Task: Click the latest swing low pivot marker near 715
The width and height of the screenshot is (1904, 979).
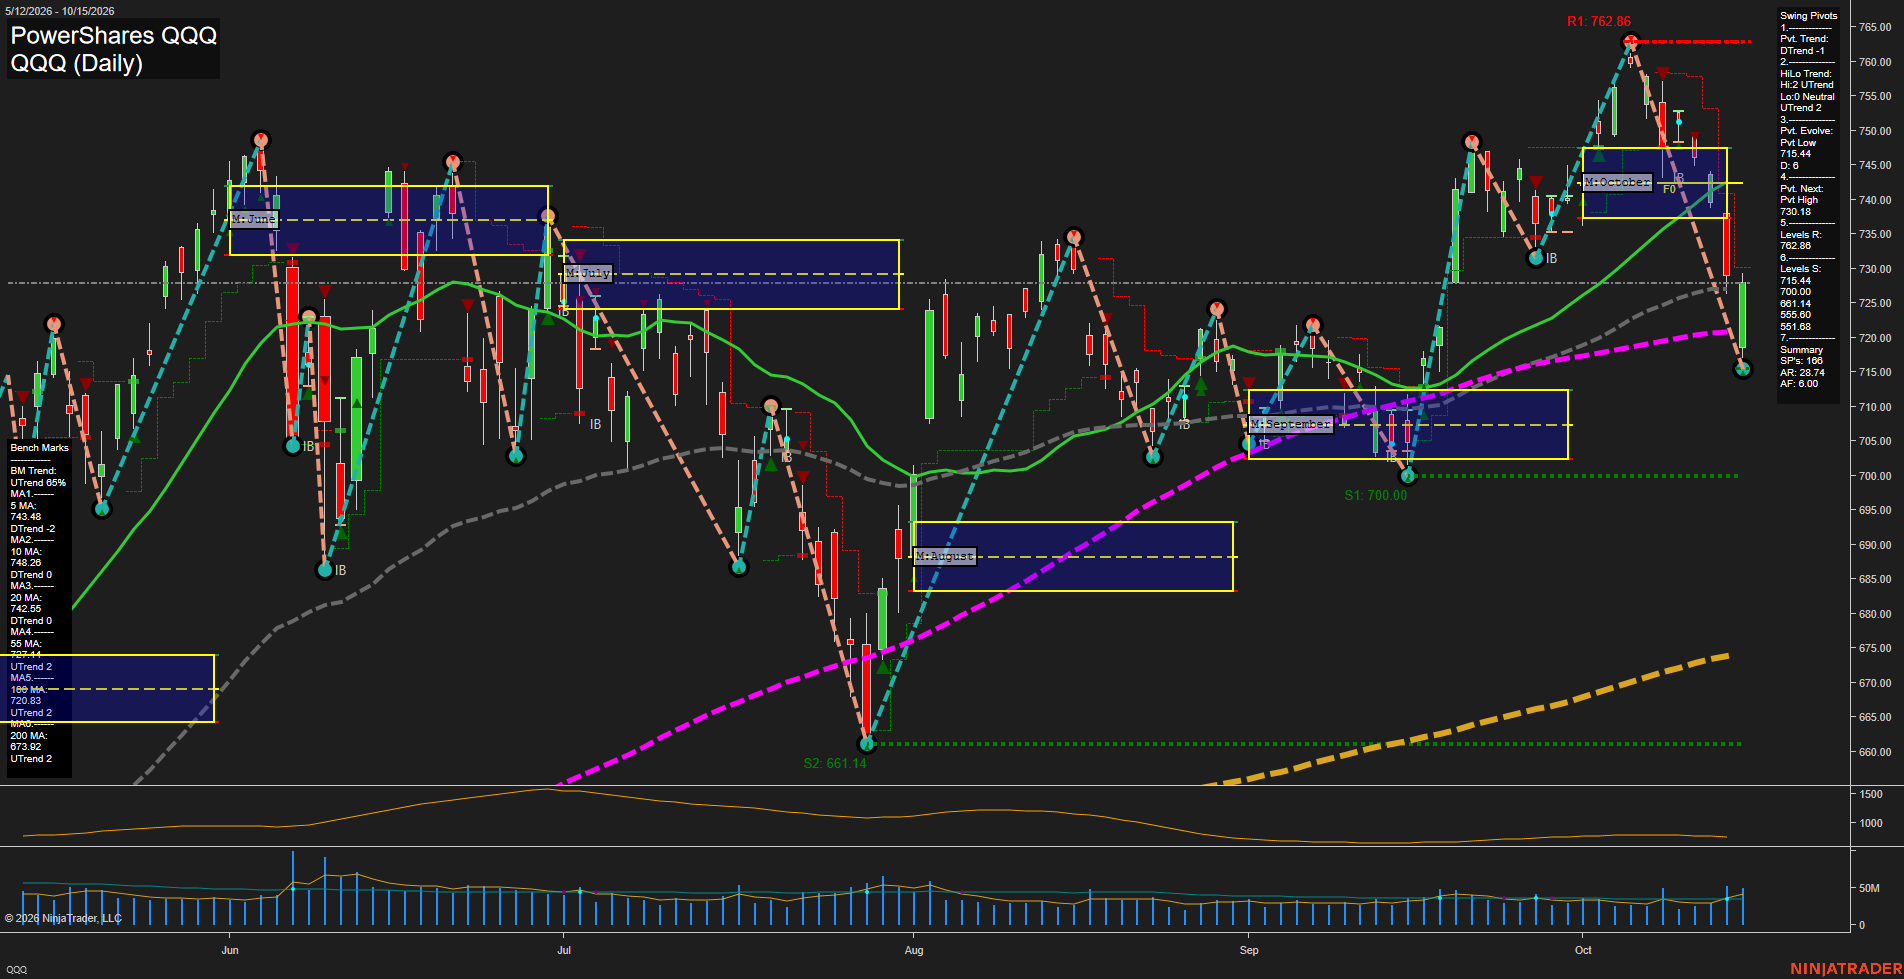Action: [x=1743, y=369]
